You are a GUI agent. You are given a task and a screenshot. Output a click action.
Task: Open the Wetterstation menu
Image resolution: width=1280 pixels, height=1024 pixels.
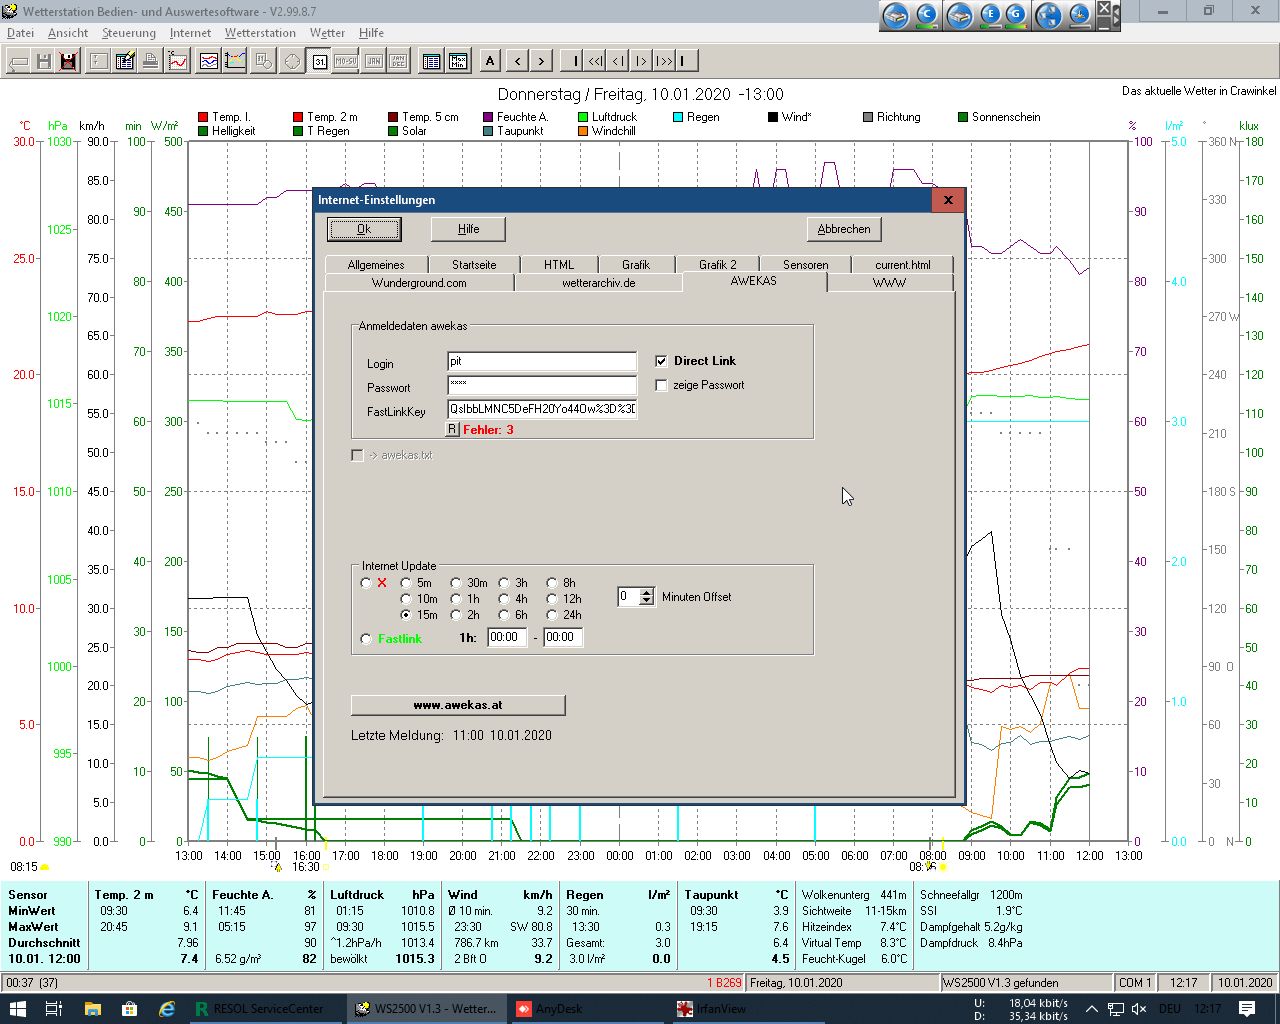click(260, 33)
